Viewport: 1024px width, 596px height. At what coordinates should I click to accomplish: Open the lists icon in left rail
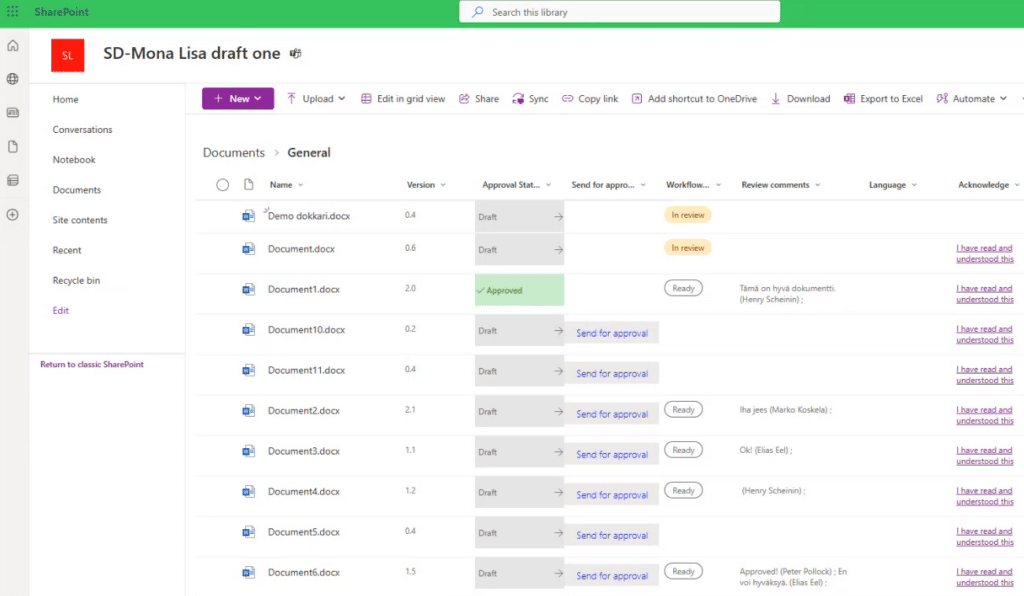(x=12, y=181)
